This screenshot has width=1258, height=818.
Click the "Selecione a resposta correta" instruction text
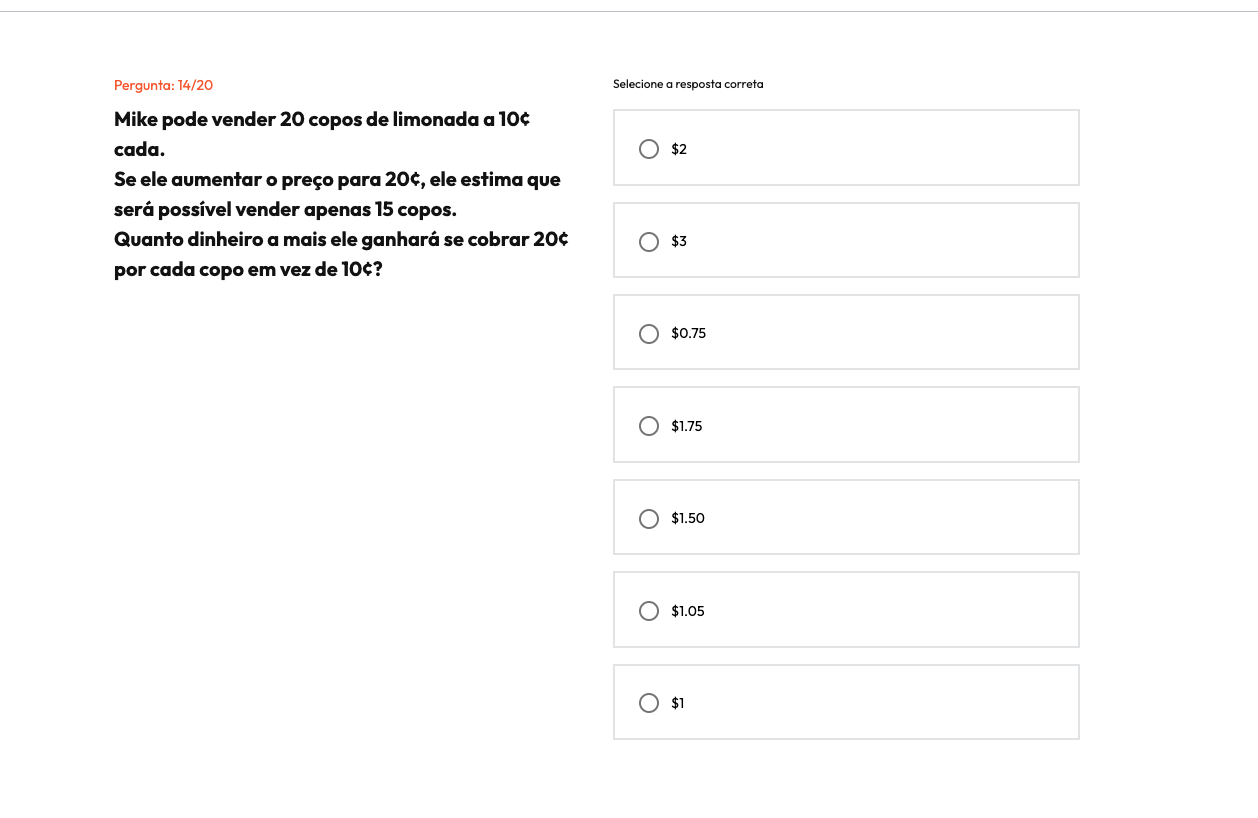688,84
